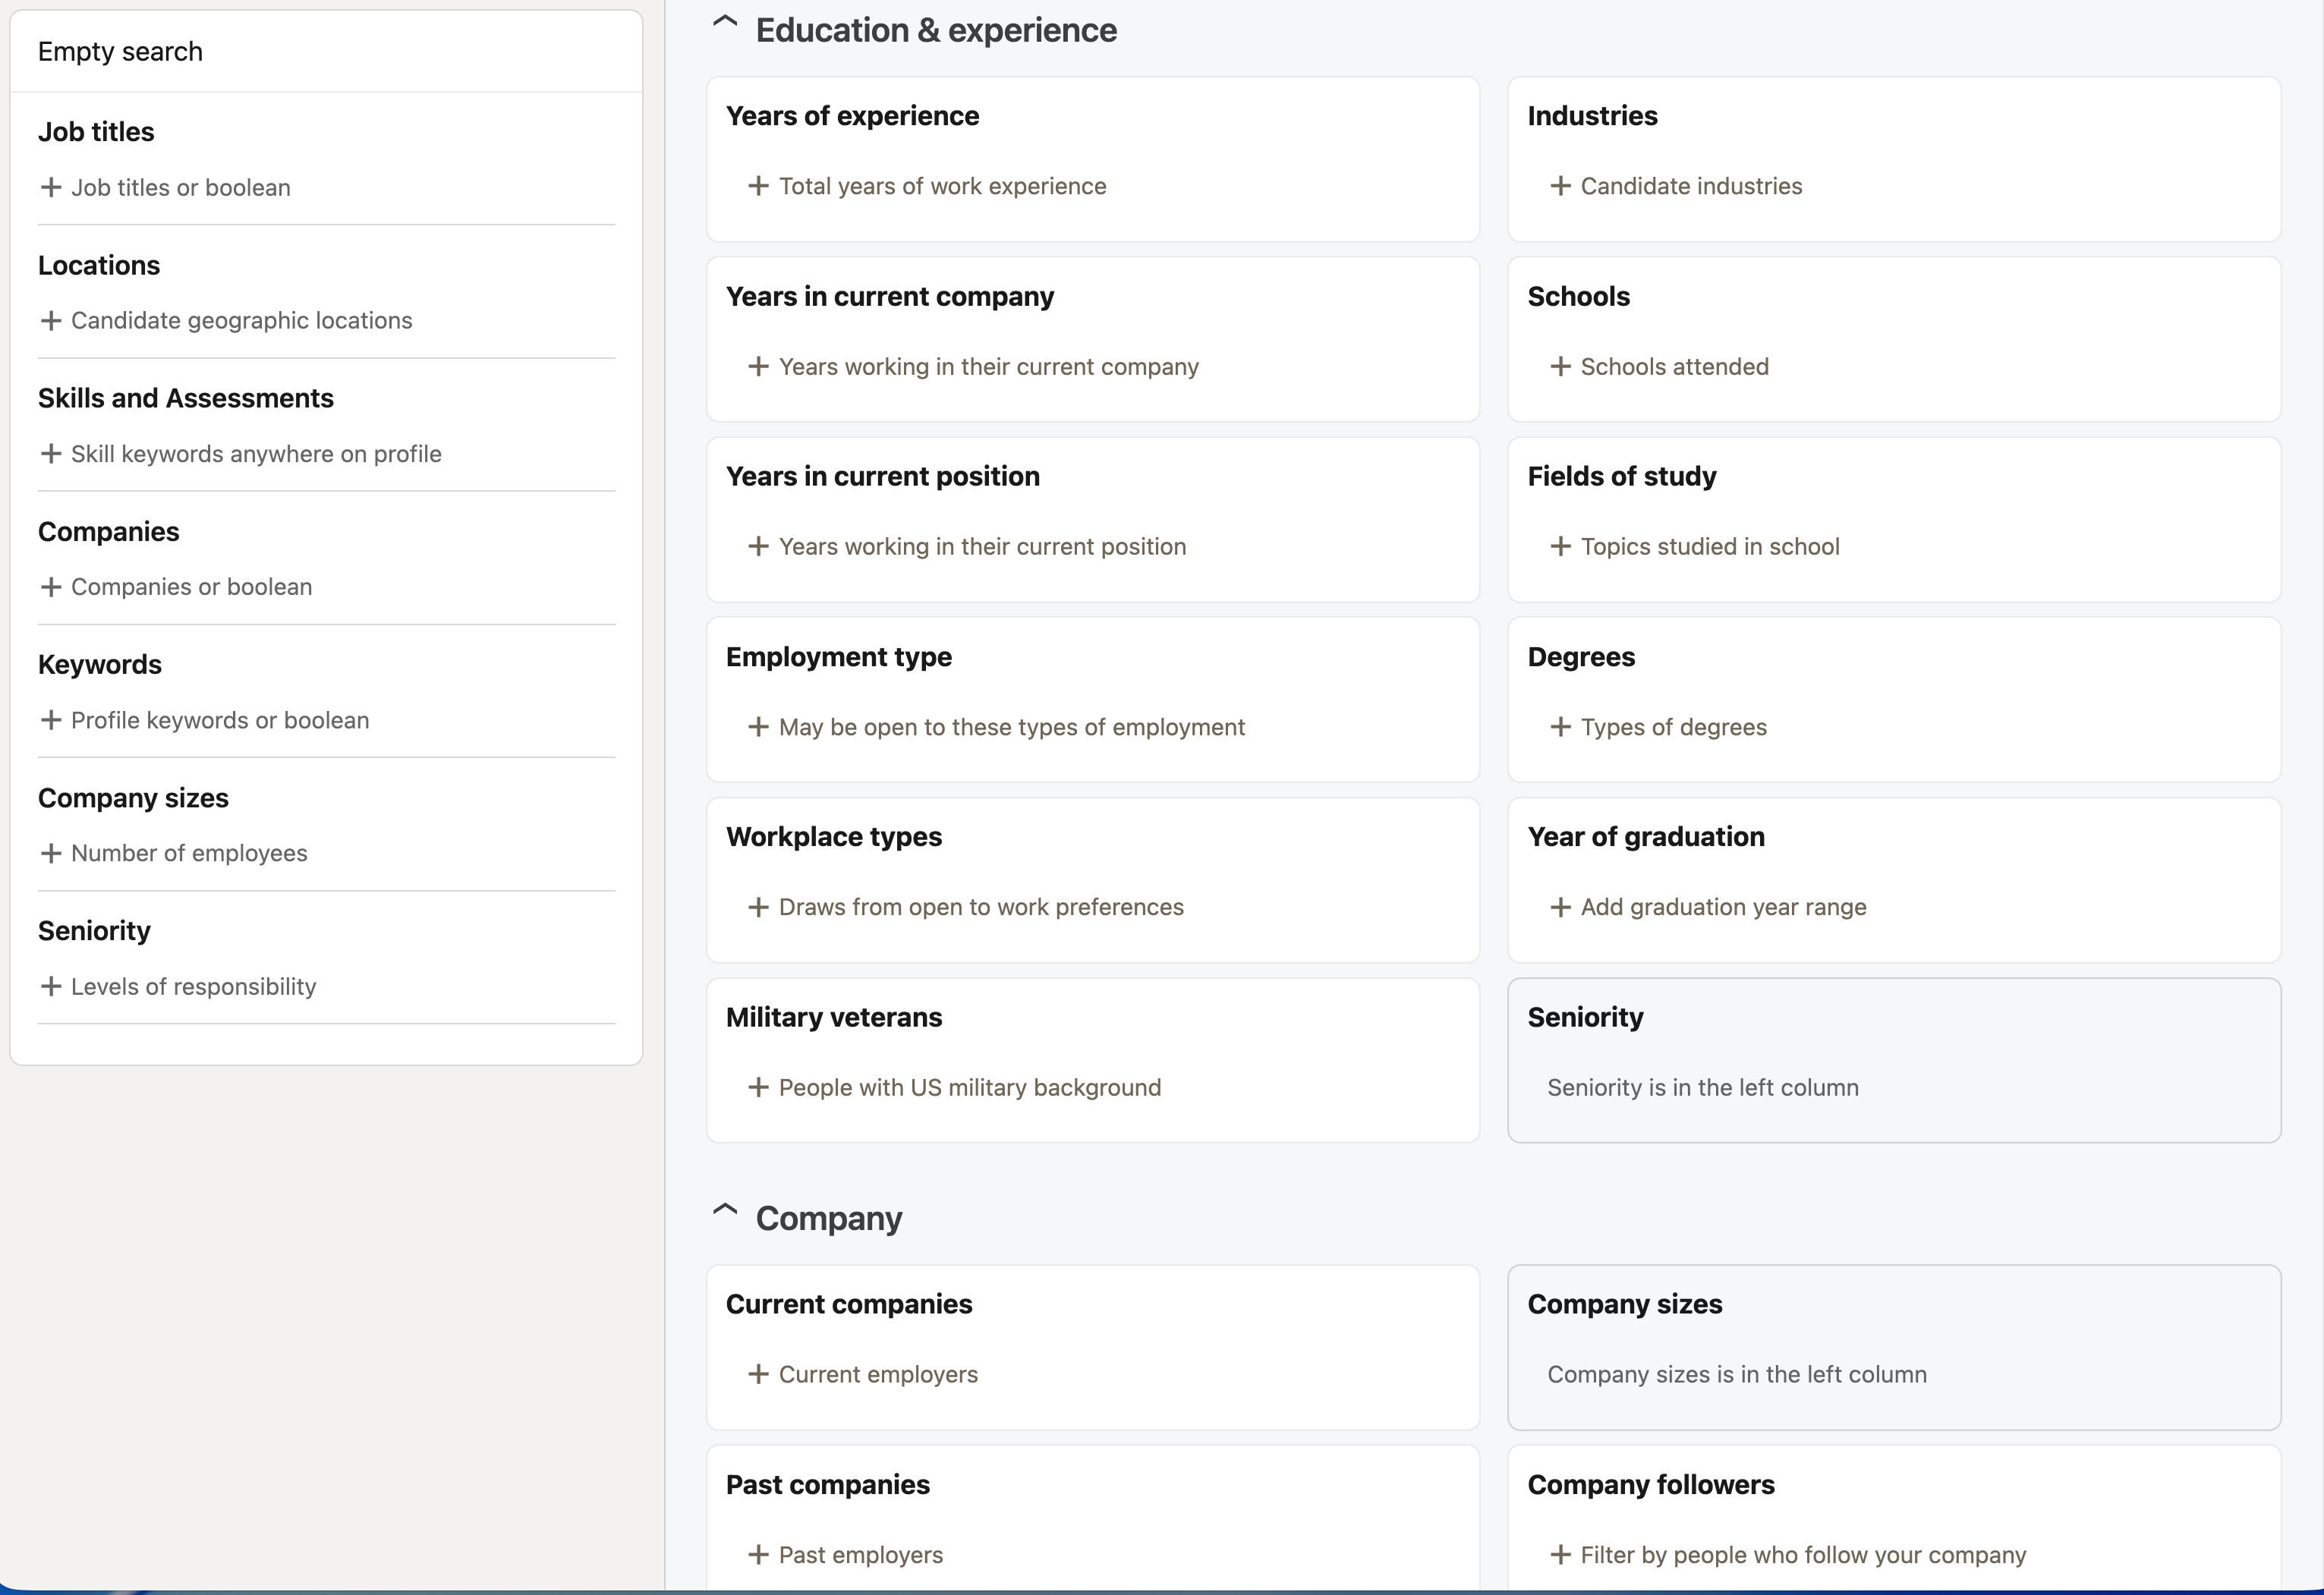Add Number of employees filter
2324x1595 pixels.
188,853
